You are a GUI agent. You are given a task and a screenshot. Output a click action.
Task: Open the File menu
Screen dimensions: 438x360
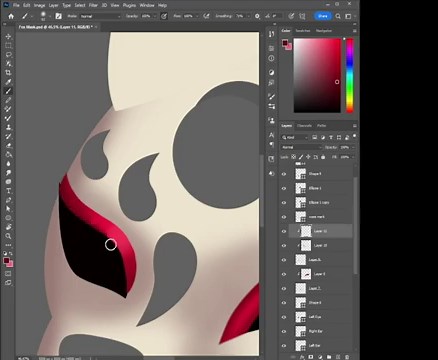[x=16, y=5]
